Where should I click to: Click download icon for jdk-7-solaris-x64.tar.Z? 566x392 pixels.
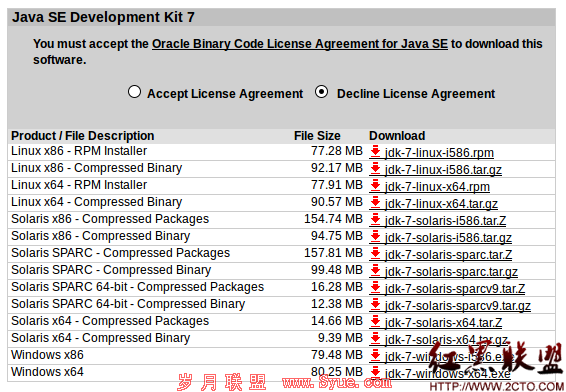[x=375, y=321]
